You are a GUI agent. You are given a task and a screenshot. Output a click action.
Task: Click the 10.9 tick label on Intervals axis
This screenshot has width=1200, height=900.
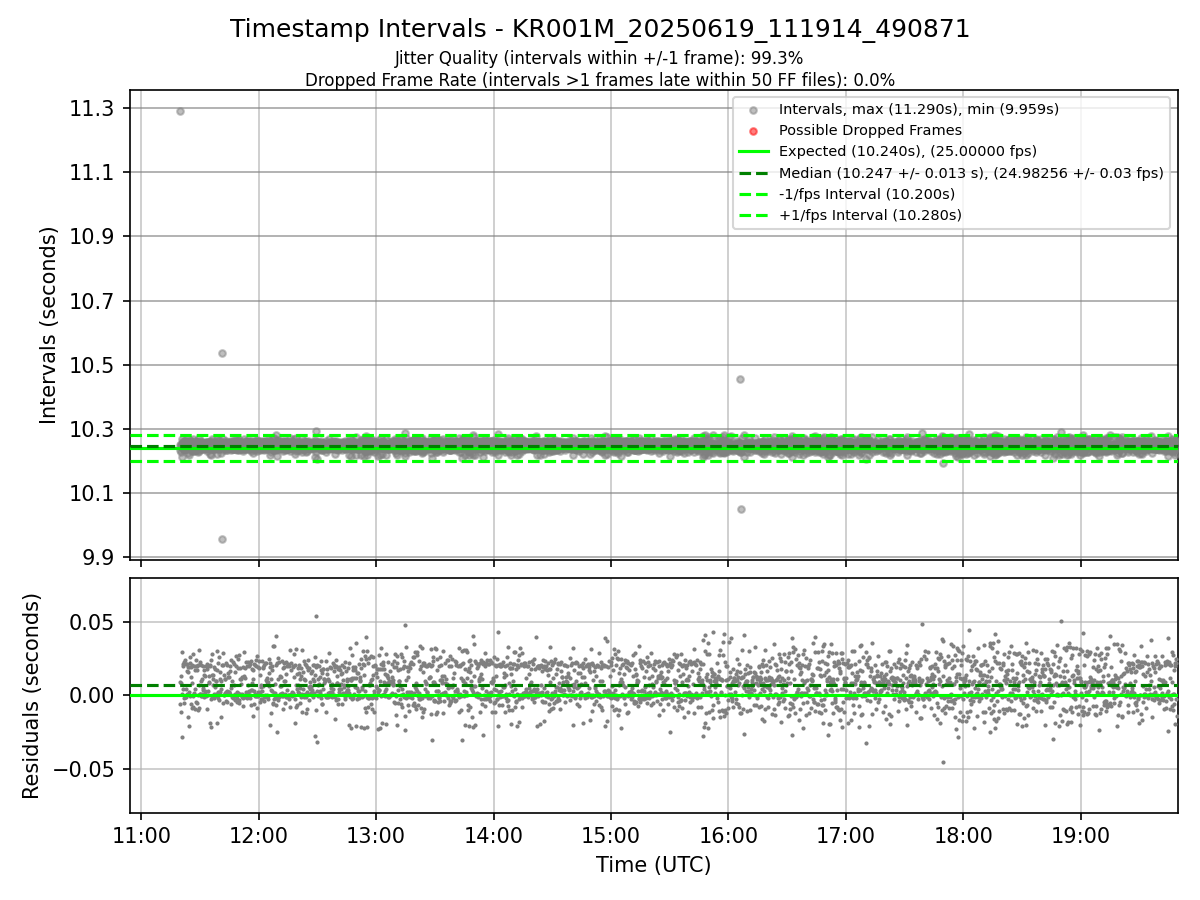[92, 237]
